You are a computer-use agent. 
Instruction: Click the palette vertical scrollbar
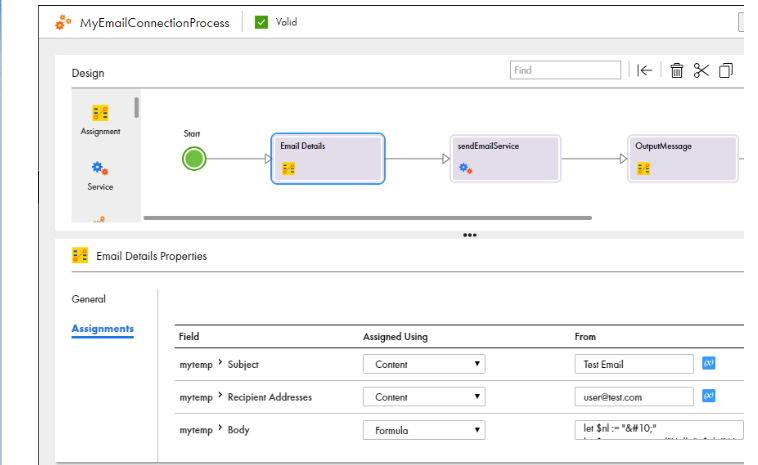point(137,107)
